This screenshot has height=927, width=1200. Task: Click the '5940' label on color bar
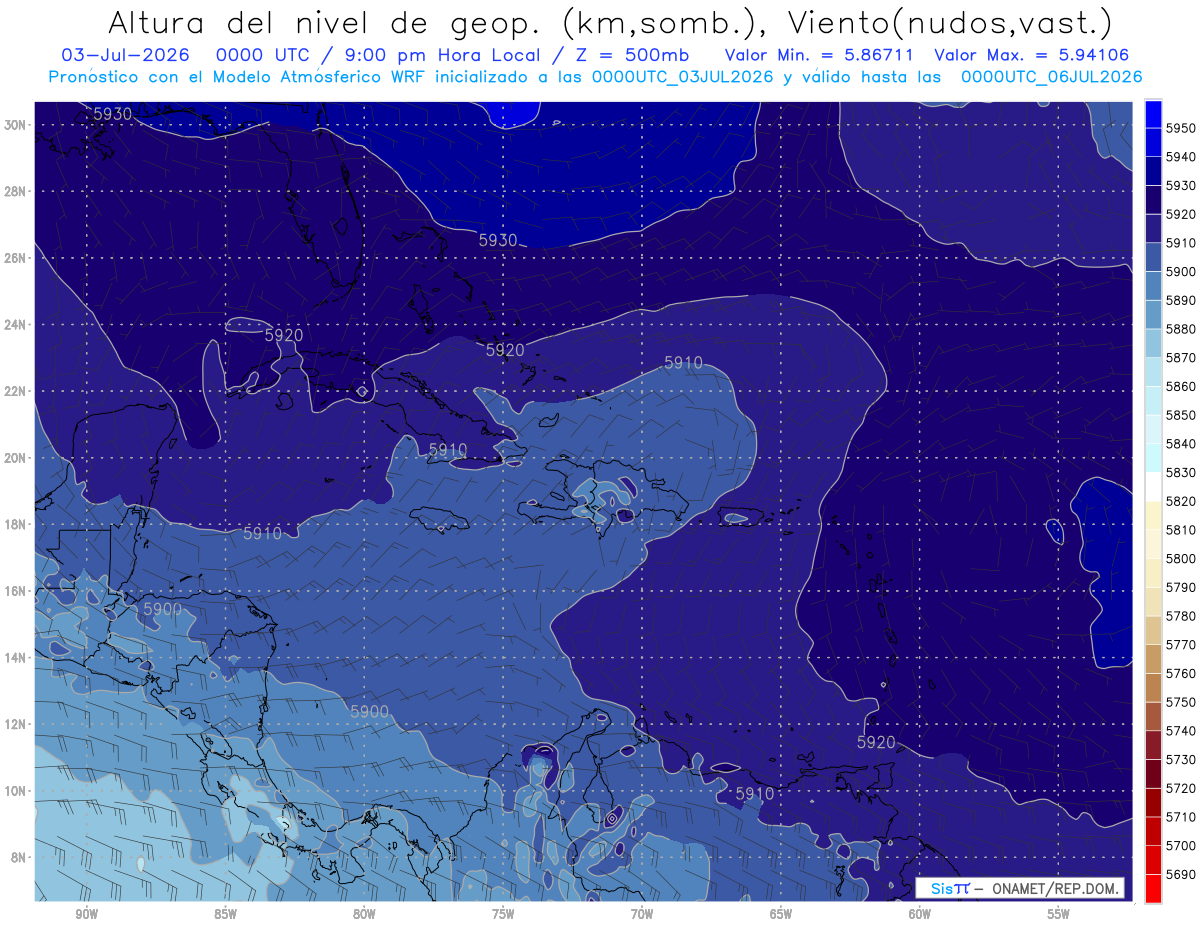pyautogui.click(x=1182, y=157)
